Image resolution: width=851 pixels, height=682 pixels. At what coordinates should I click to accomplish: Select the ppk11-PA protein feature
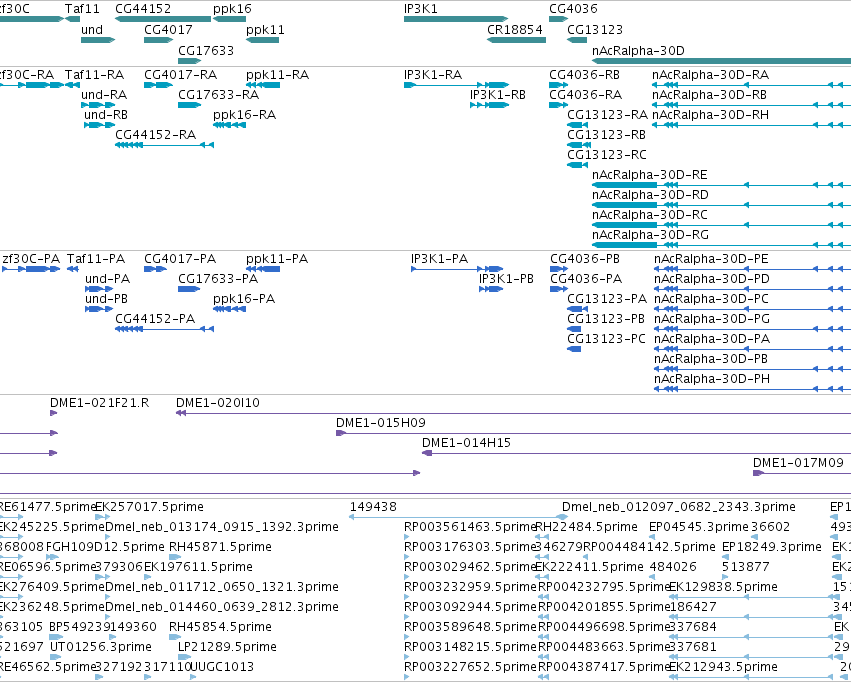tap(263, 269)
